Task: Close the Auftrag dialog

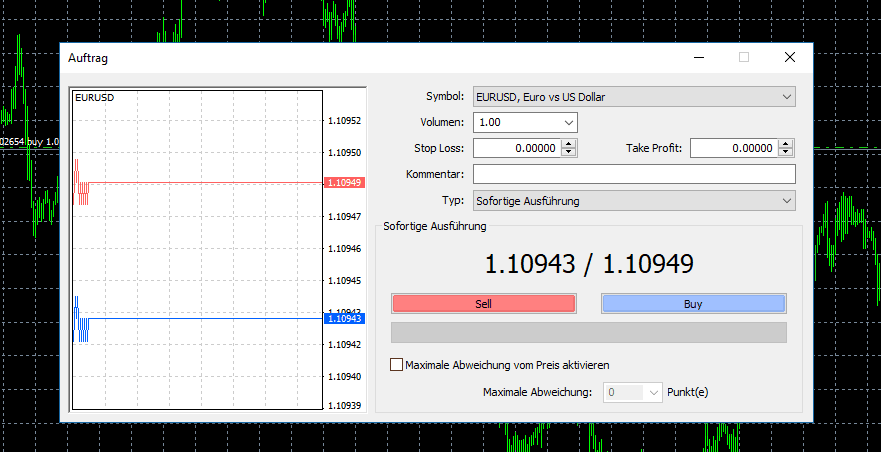Action: point(789,57)
